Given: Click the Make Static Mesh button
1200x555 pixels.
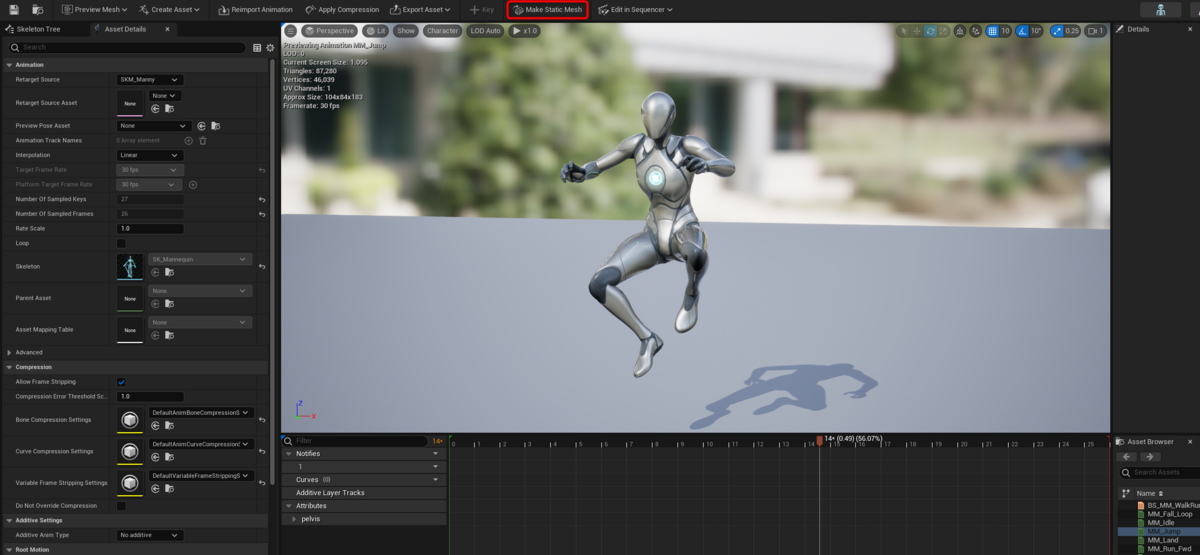Looking at the screenshot, I should coord(547,9).
